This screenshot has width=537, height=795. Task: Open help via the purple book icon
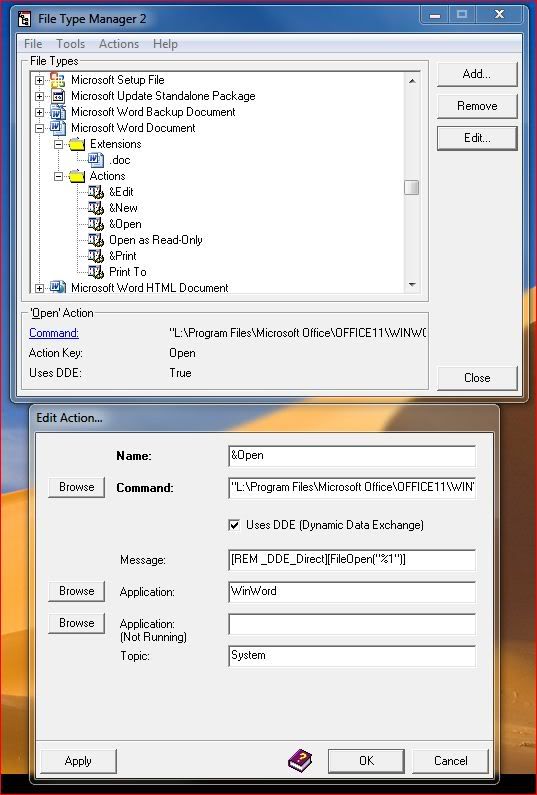pos(300,761)
